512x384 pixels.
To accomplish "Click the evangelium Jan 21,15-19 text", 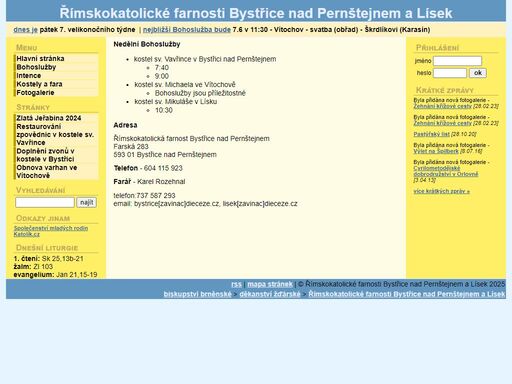I will point(55,275).
